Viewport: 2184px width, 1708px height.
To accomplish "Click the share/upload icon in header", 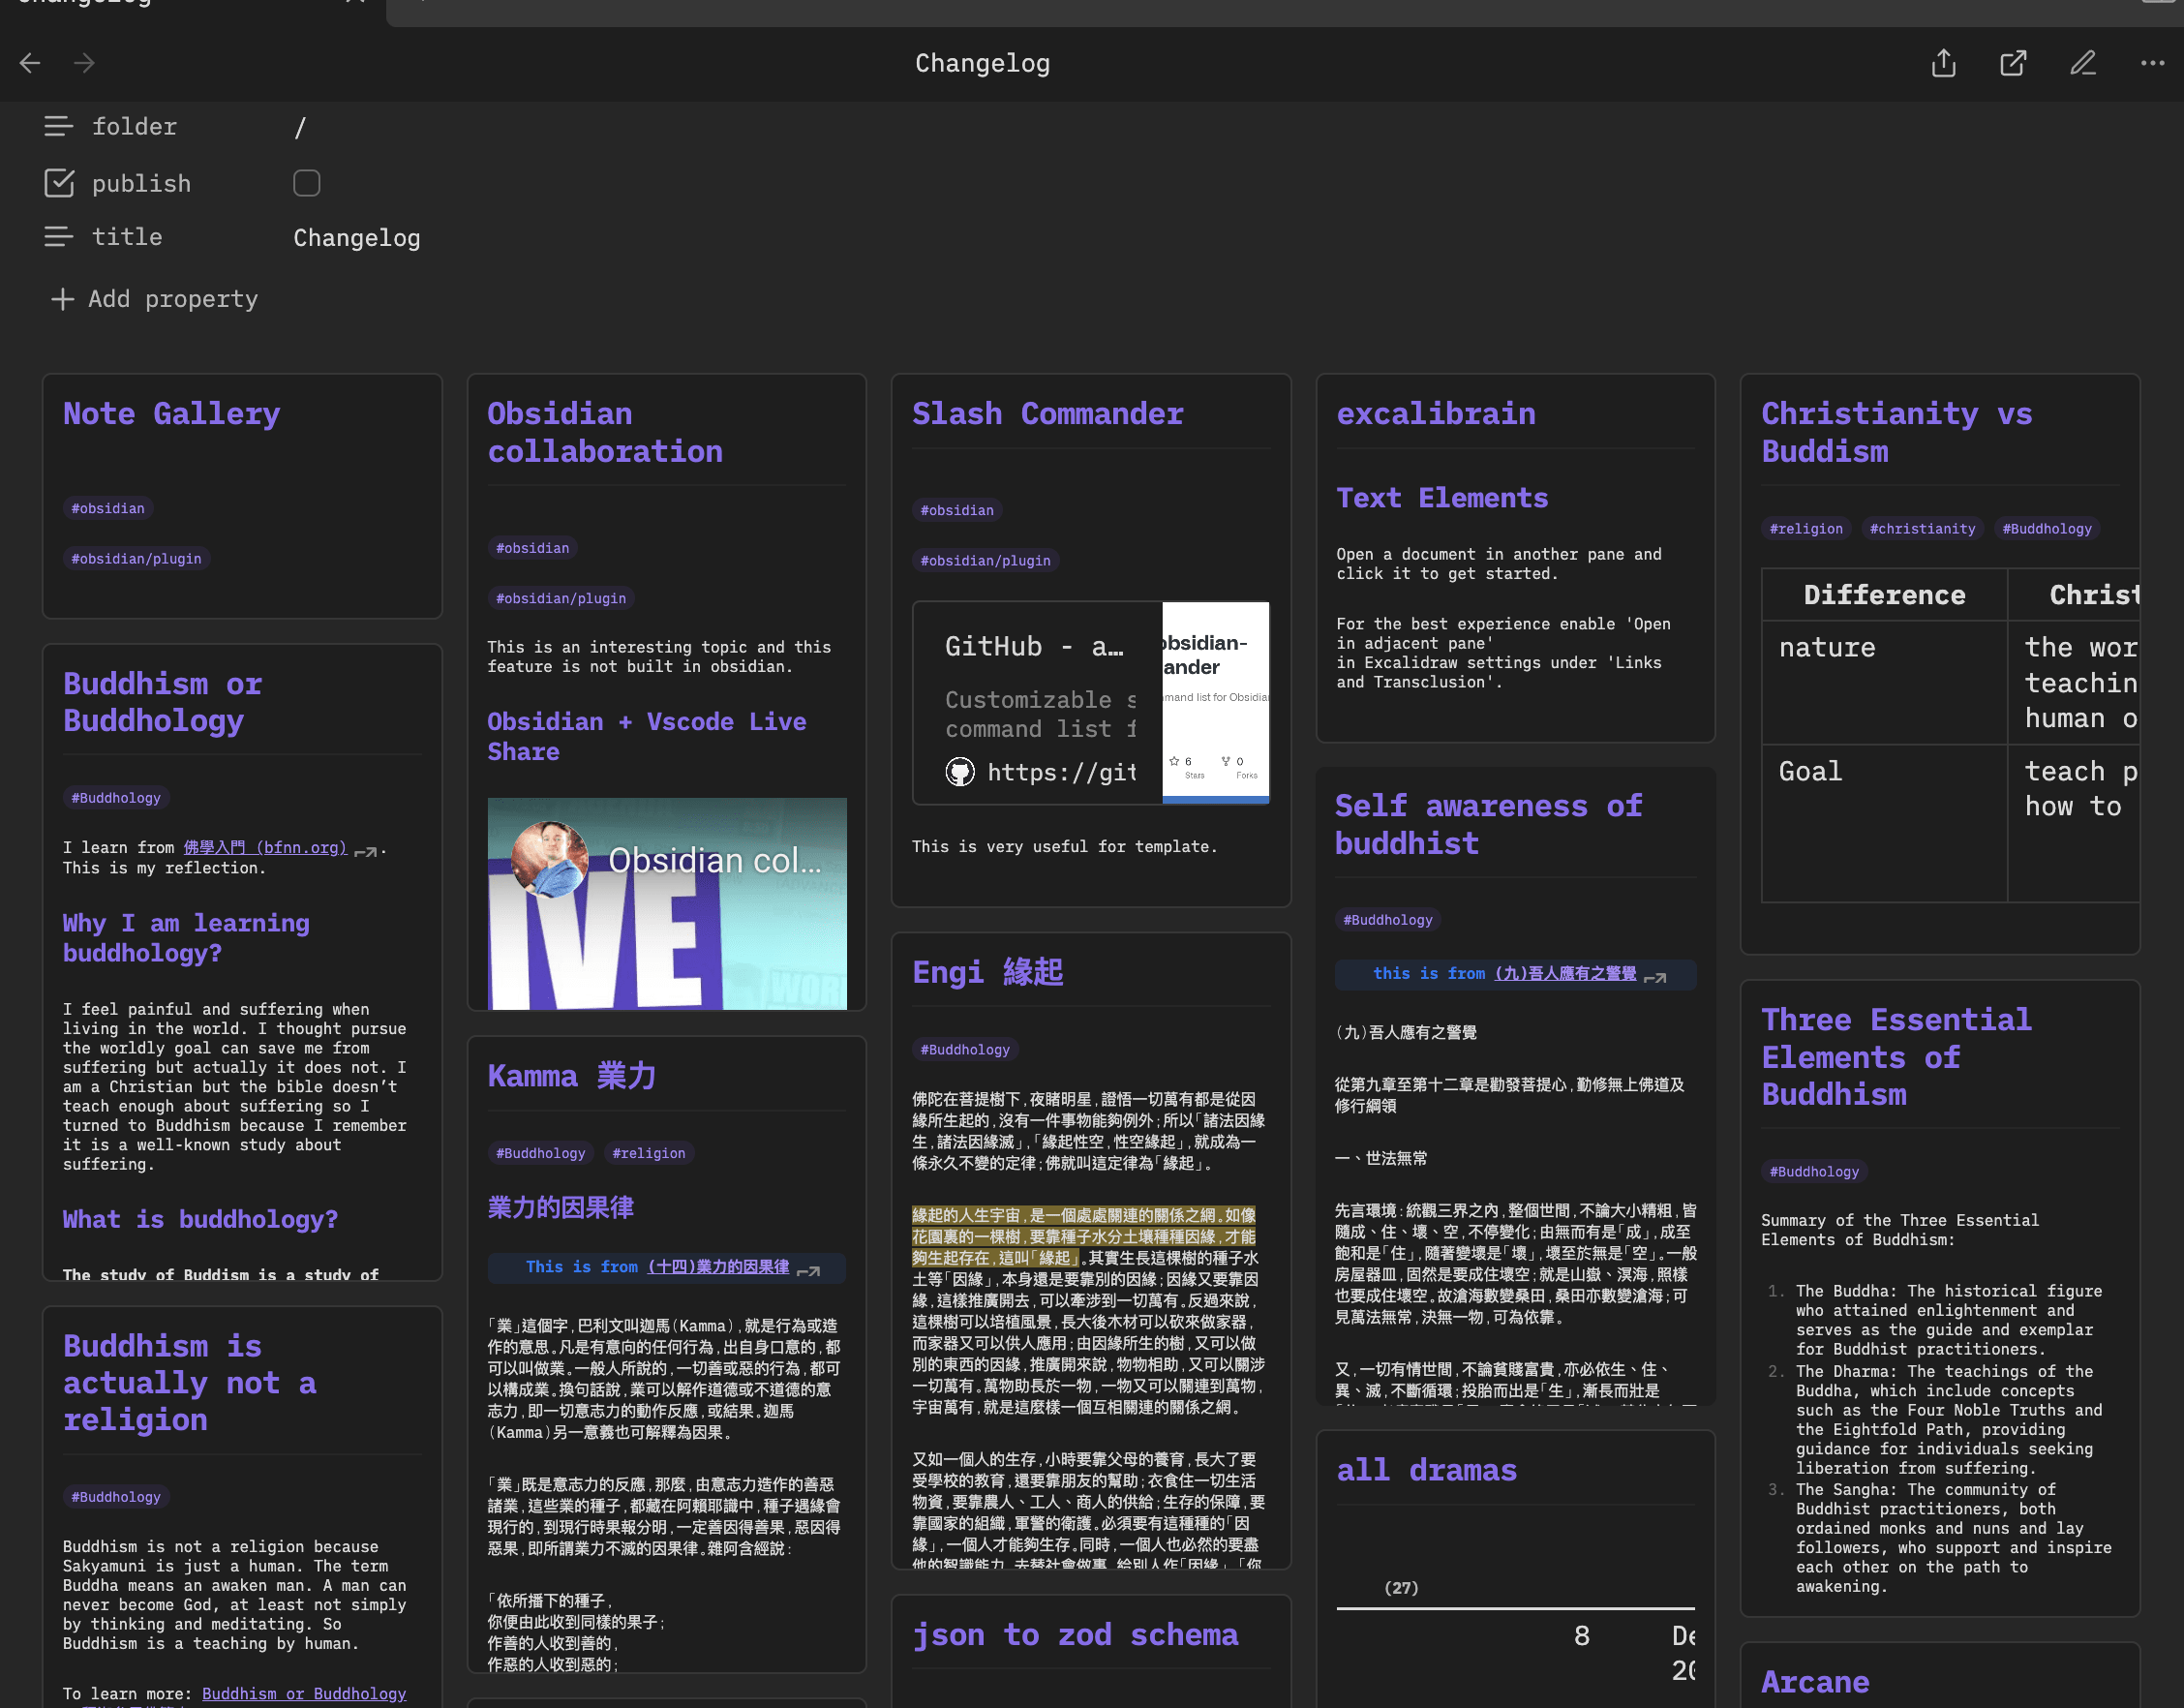I will coord(1943,63).
